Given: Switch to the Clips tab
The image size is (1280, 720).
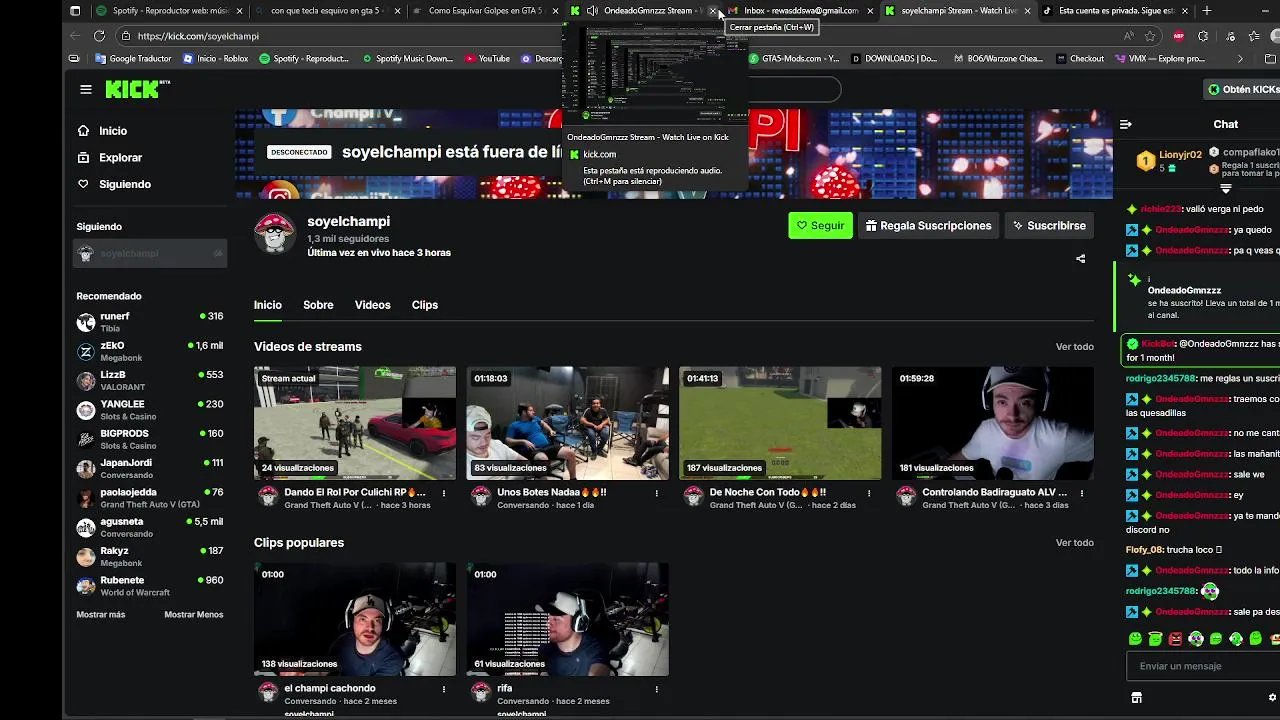Looking at the screenshot, I should pos(424,305).
